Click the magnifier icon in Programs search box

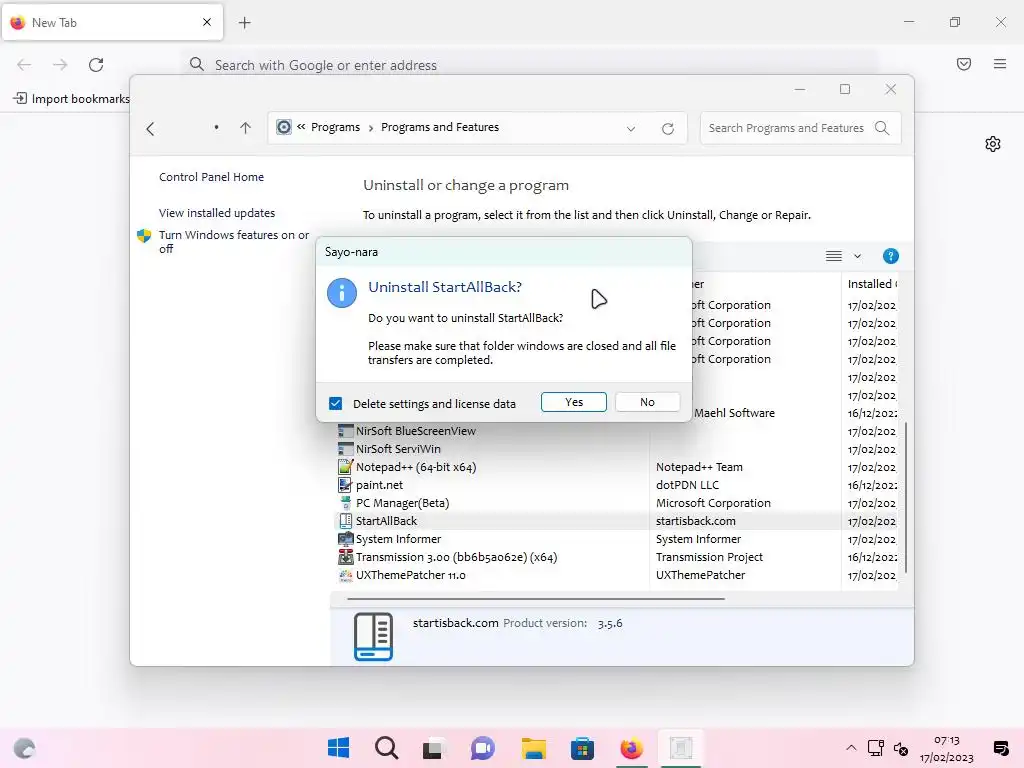882,128
